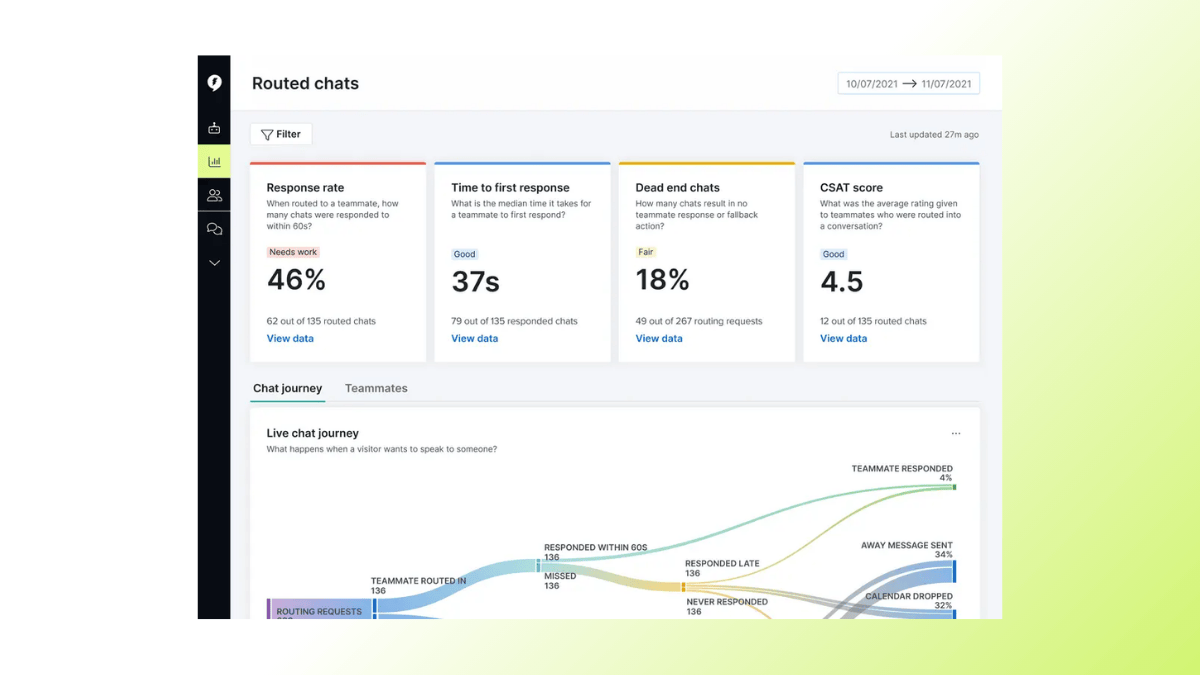Select the bot automation icon in sidebar
The width and height of the screenshot is (1200, 675).
pyautogui.click(x=214, y=127)
